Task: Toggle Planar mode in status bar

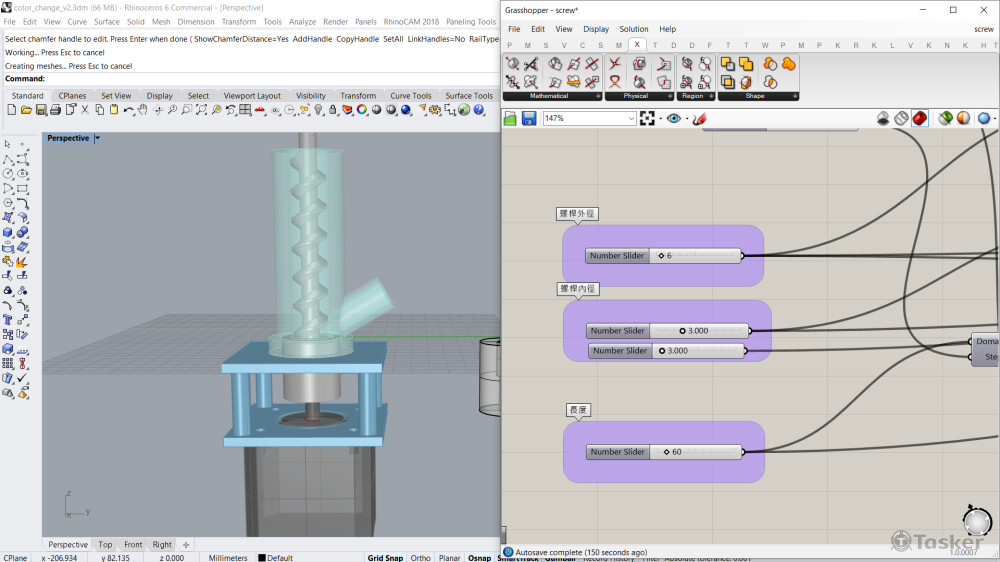Action: click(x=449, y=558)
